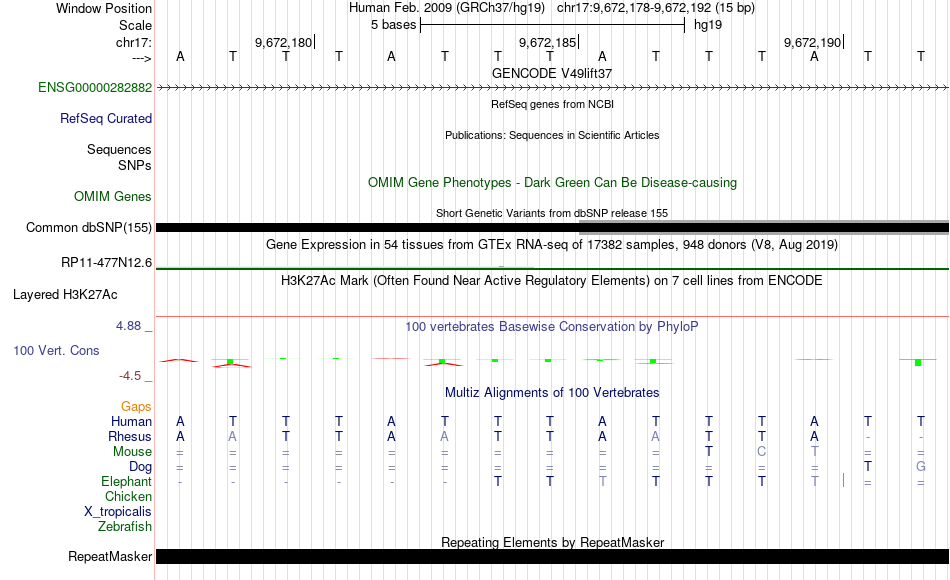The height and width of the screenshot is (580, 950).
Task: Open the GTEx Gene Expression track title
Action: (x=552, y=245)
